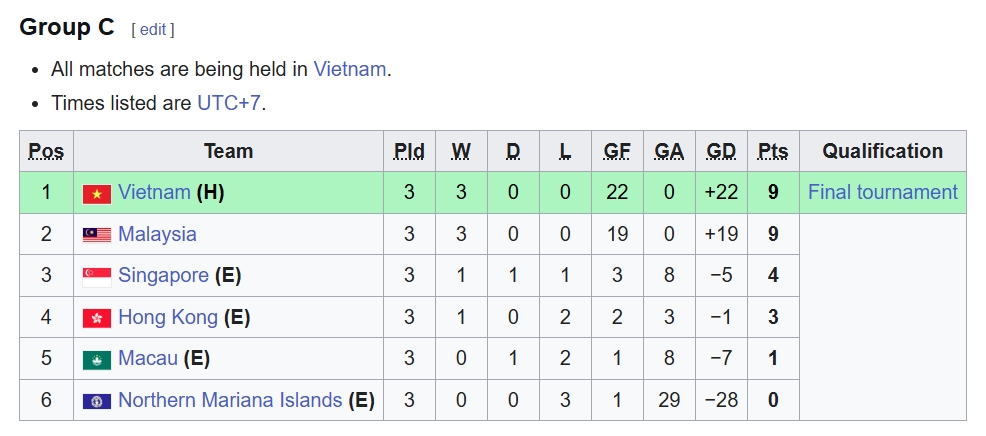Viewport: 986px width, 436px height.
Task: Open the Northern Mariana Islands team link
Action: (230, 400)
